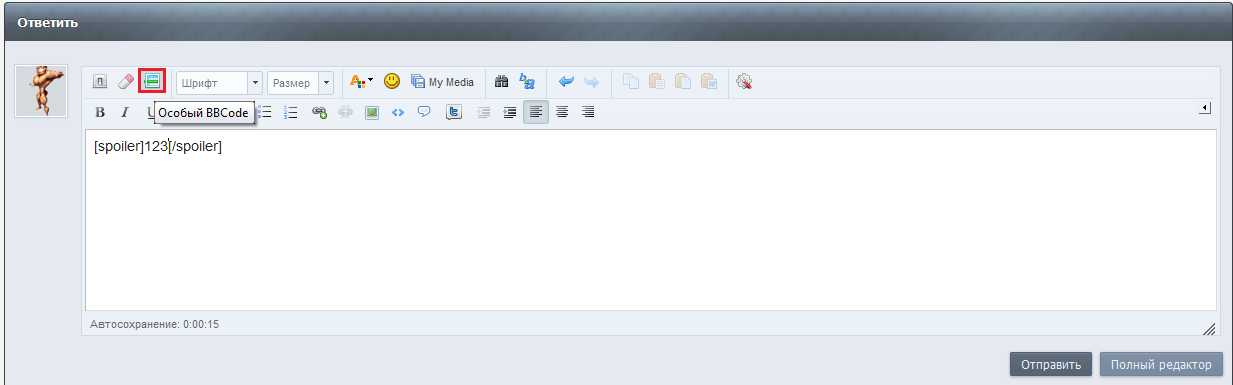Viewport: 1233px width, 385px height.
Task: Open My Media
Action: (442, 82)
